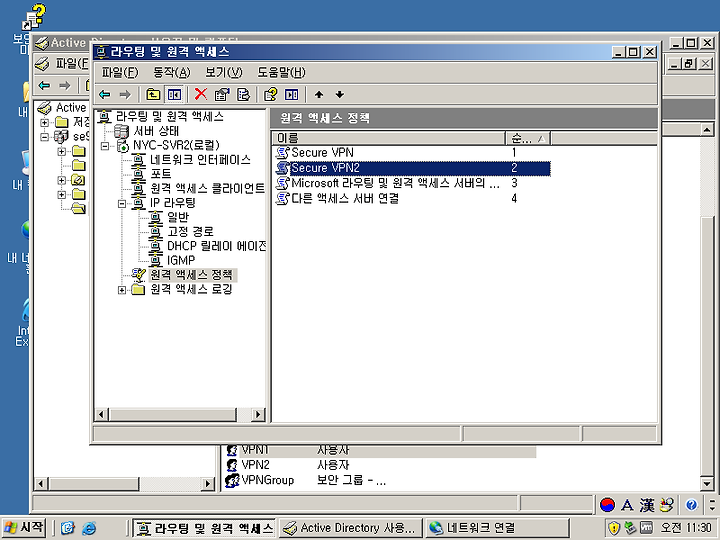Image resolution: width=720 pixels, height=540 pixels.
Task: Collapse the domain node in Active Directory tree
Action: (x=45, y=137)
